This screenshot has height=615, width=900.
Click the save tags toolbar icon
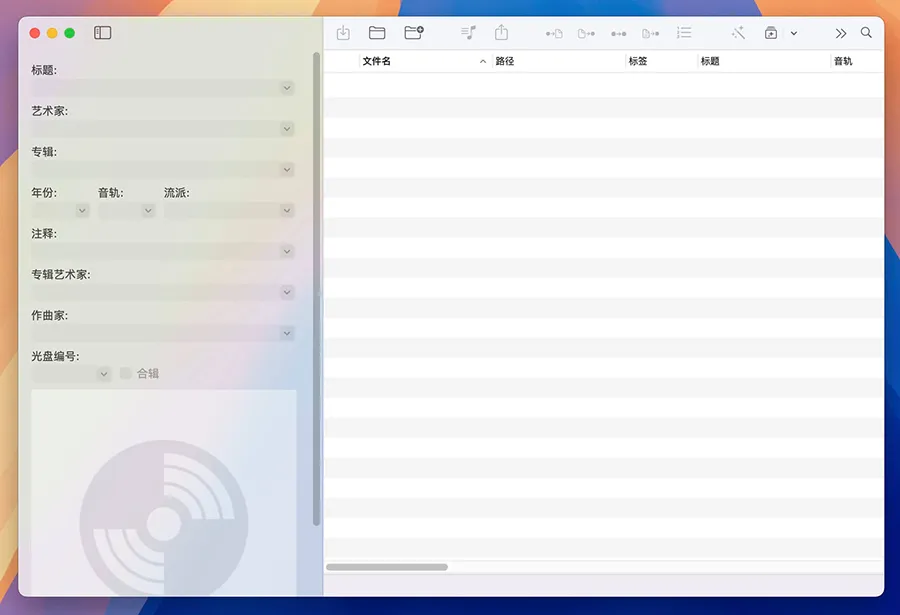point(343,33)
